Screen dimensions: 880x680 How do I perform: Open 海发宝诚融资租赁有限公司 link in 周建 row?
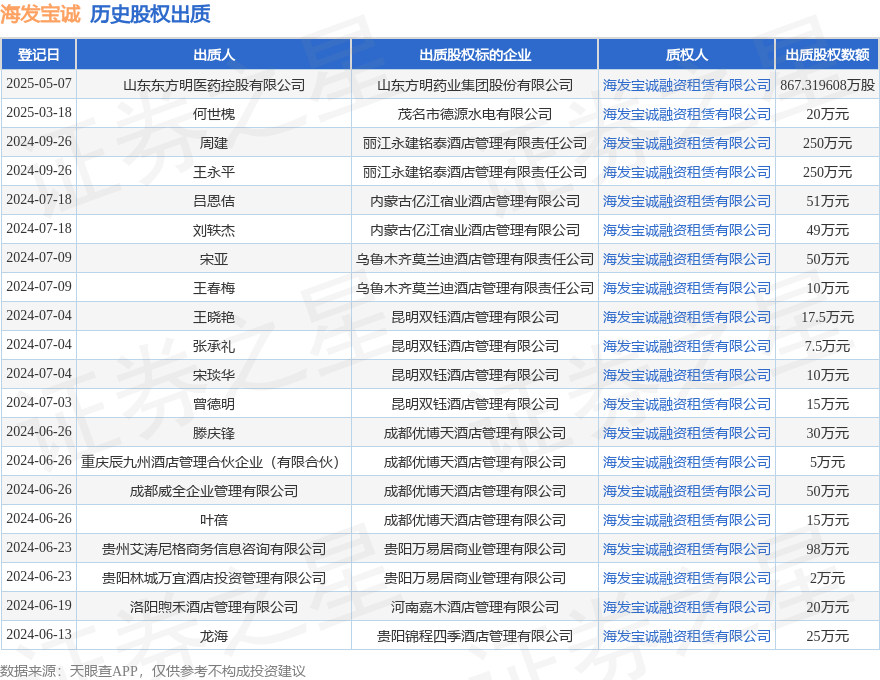pyautogui.click(x=686, y=143)
